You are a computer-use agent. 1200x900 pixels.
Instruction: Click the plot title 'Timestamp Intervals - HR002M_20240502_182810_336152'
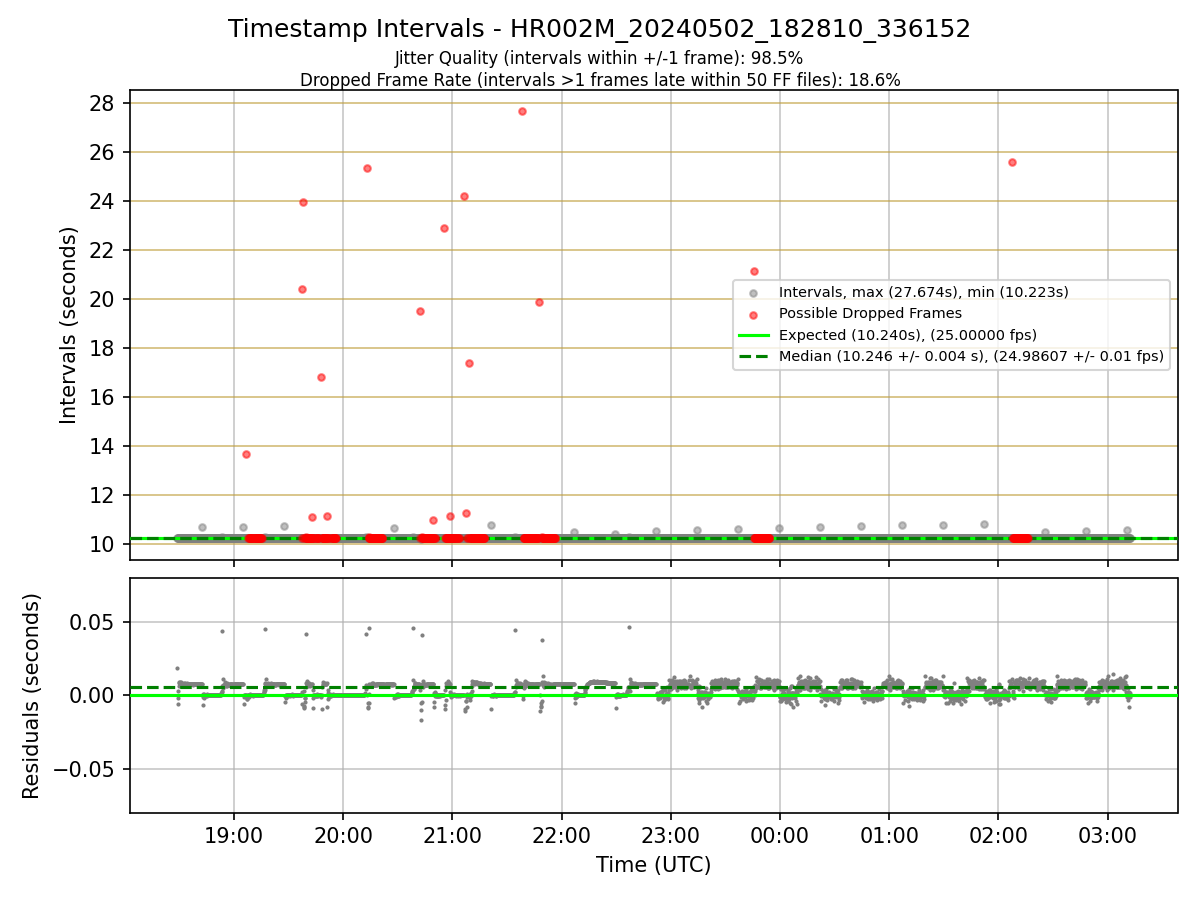pyautogui.click(x=599, y=29)
